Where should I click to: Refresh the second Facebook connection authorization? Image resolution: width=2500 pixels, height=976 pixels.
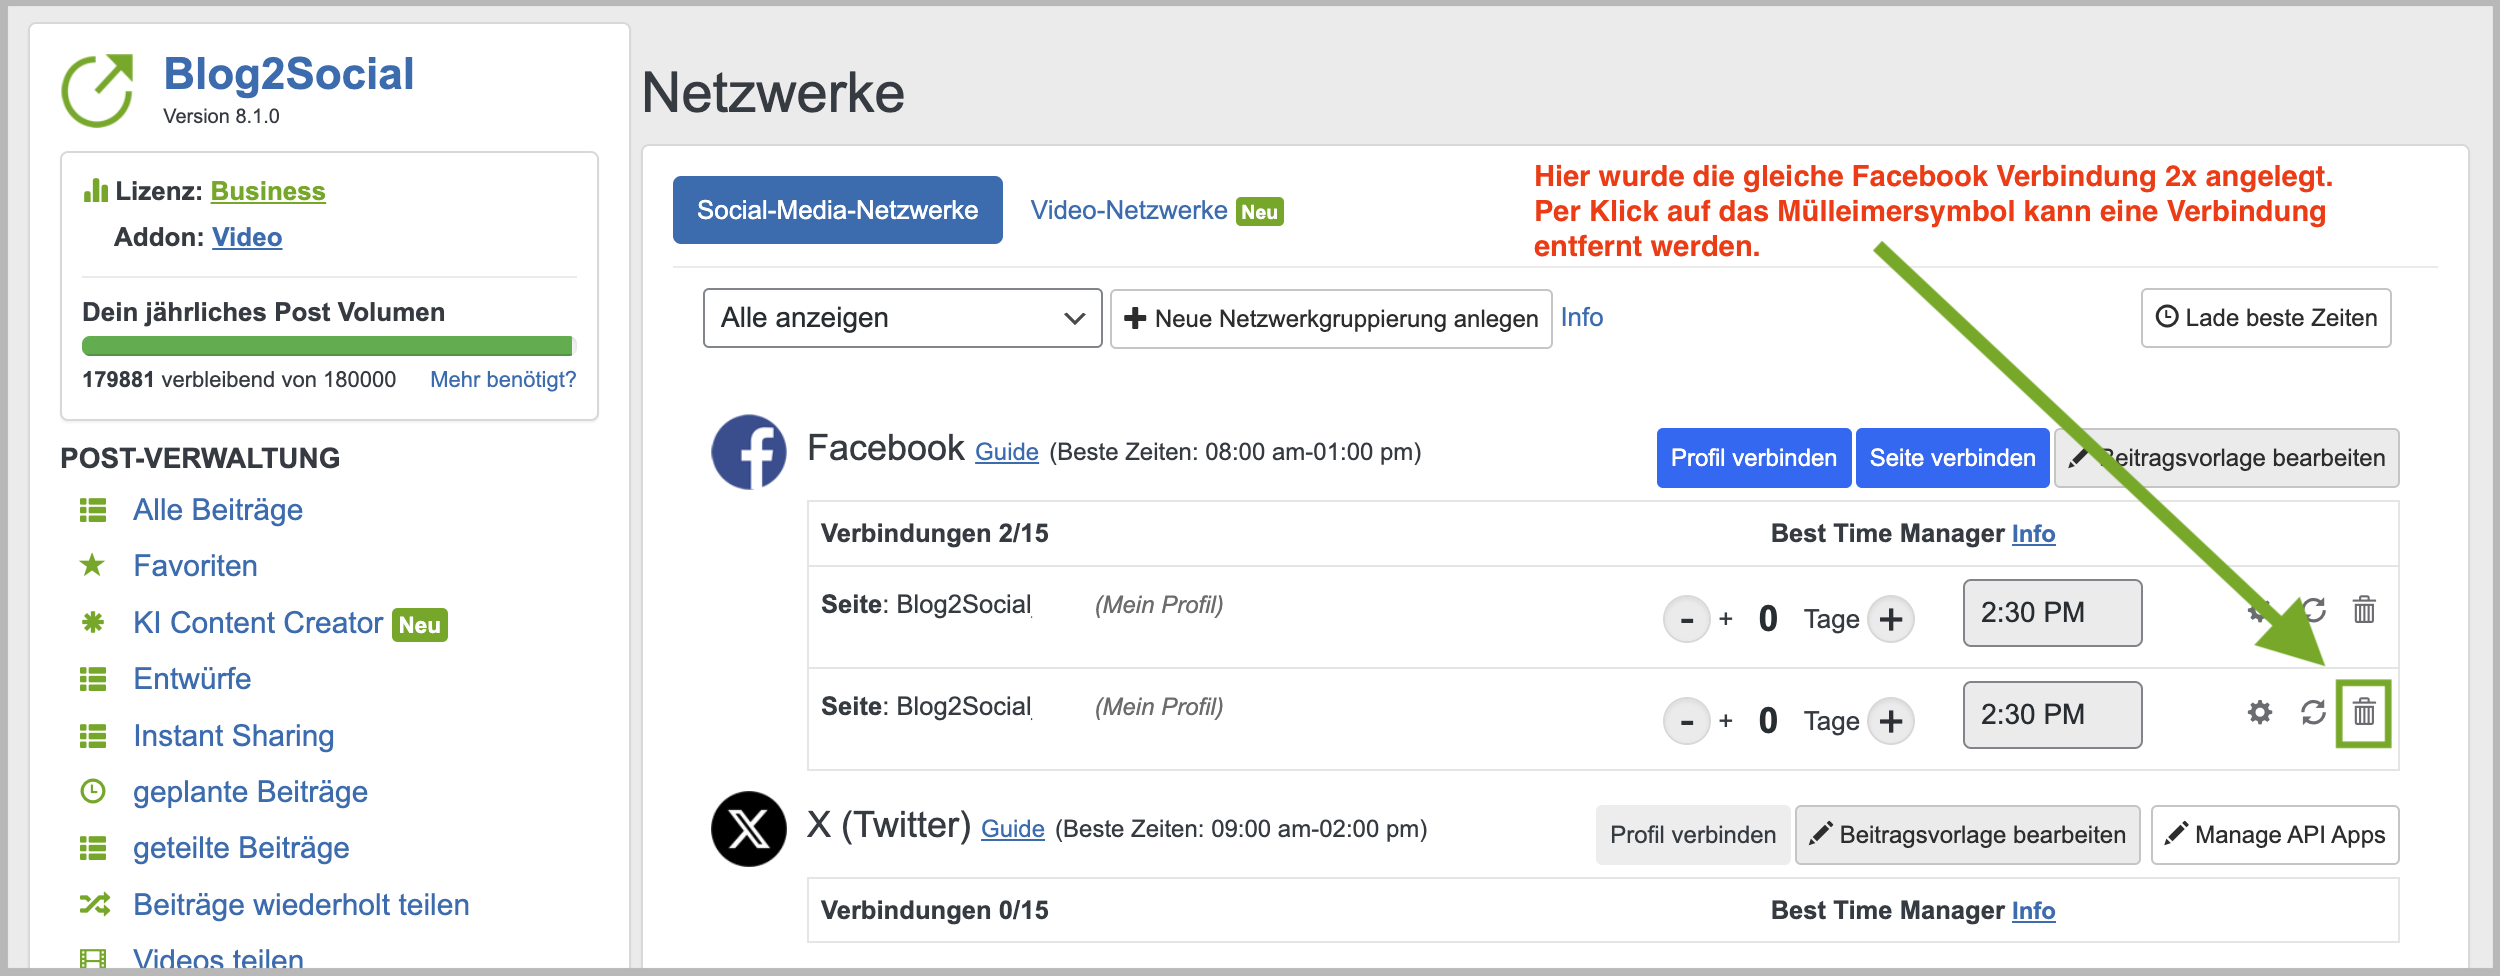pyautogui.click(x=2313, y=713)
